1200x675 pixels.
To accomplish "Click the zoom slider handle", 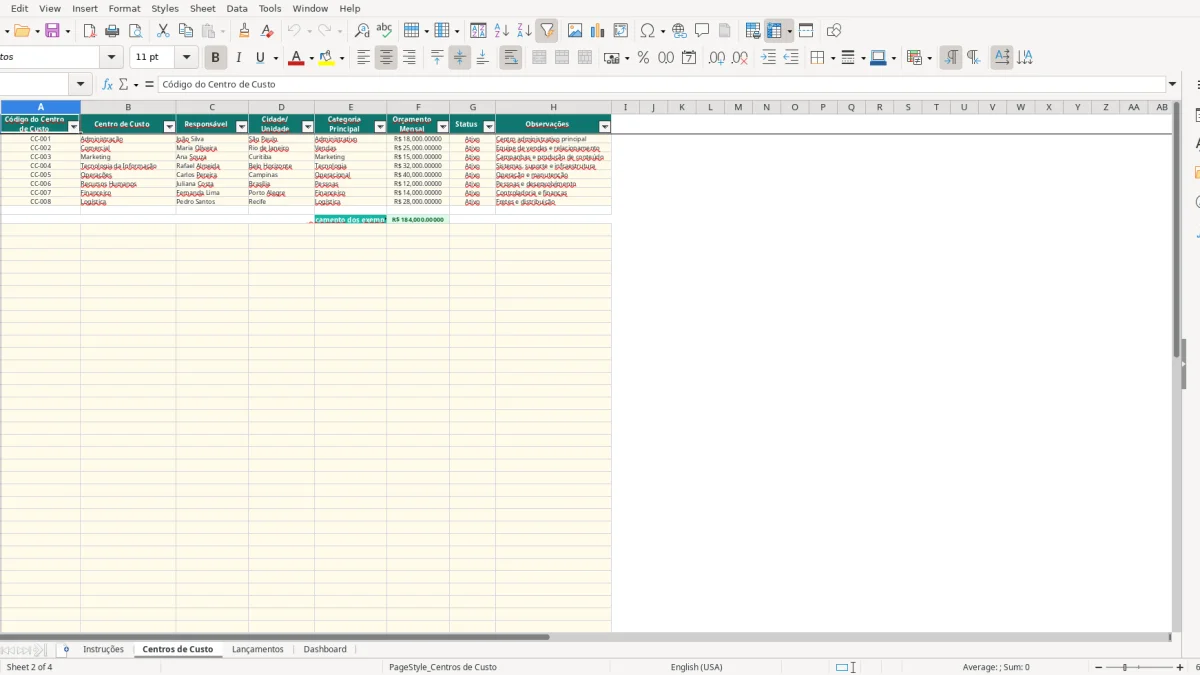I will click(1125, 667).
